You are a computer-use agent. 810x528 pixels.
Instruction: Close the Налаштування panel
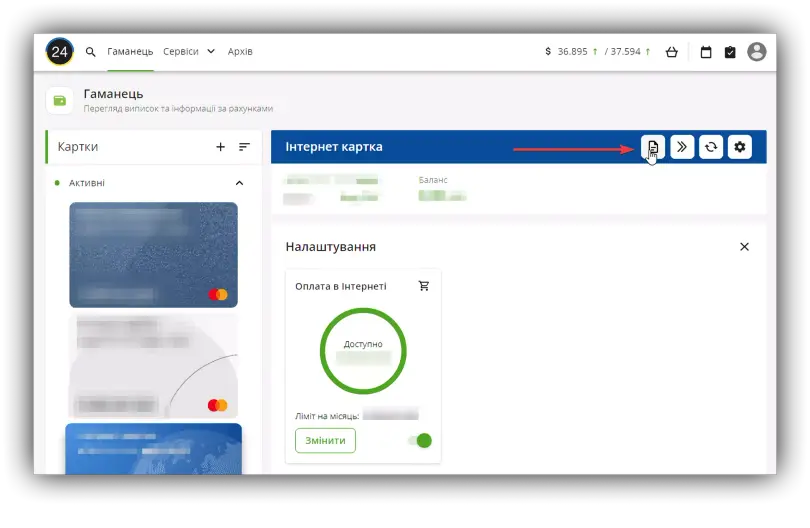coord(744,246)
